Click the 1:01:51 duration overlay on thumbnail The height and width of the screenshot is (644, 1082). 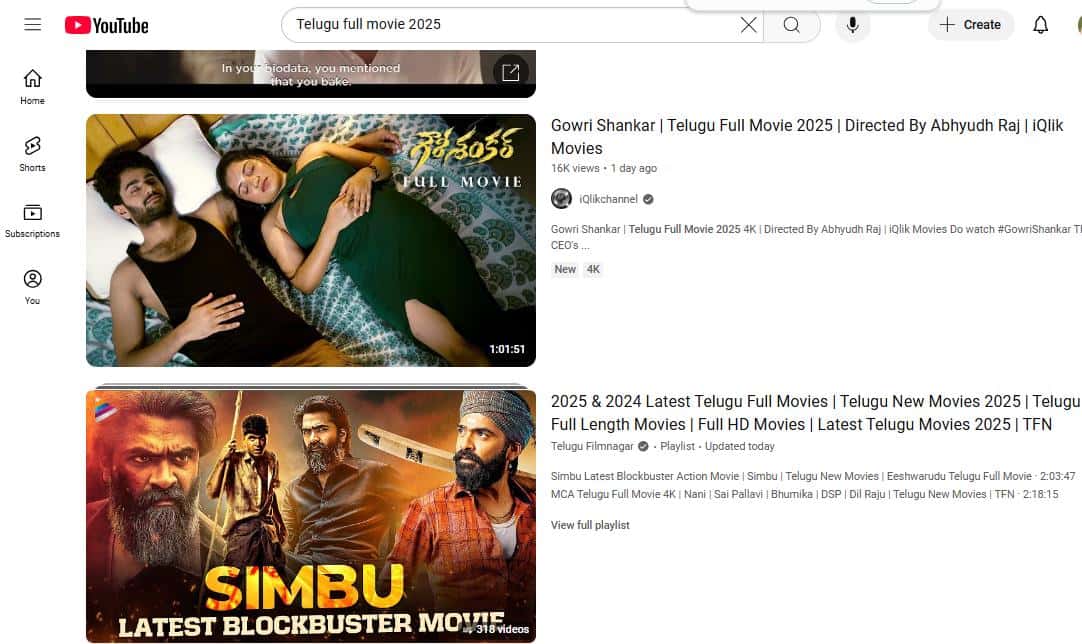pos(508,351)
